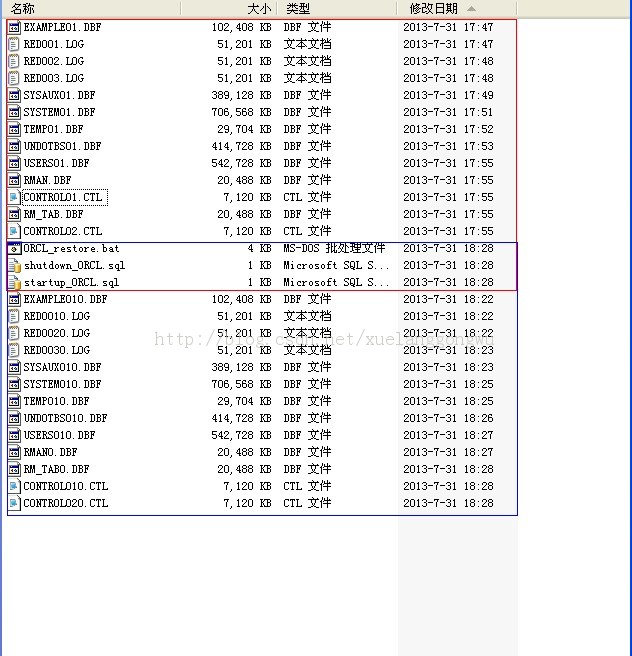
Task: Click the SYSTEM010.DBF file icon
Action: click(14, 384)
